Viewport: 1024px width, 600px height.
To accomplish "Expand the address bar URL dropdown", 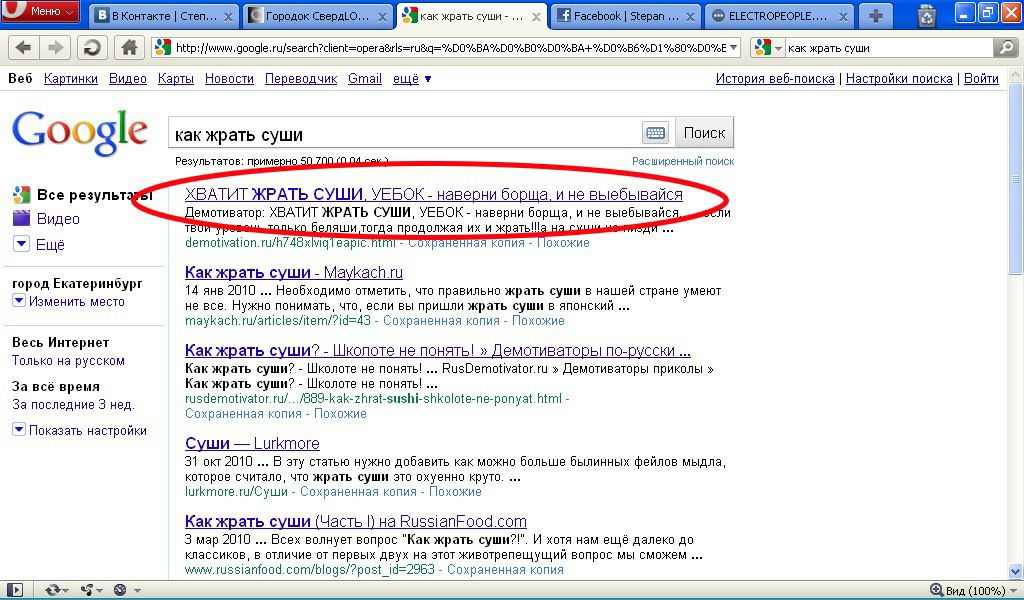I will tap(732, 48).
